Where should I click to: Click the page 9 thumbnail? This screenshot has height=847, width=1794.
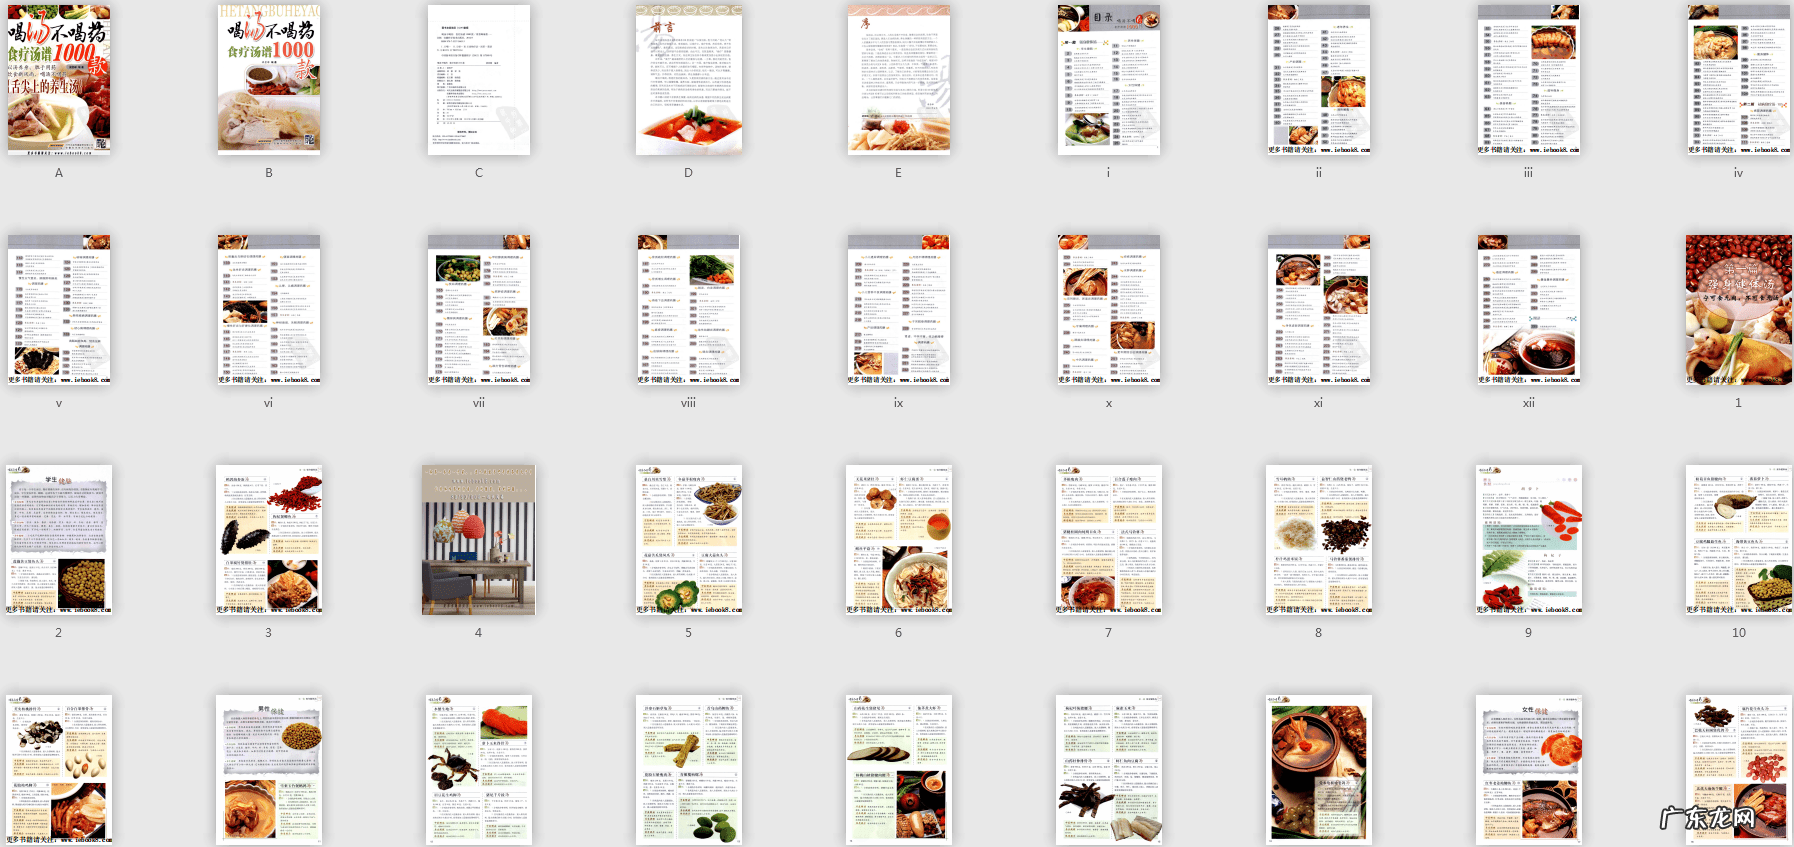click(x=1529, y=540)
